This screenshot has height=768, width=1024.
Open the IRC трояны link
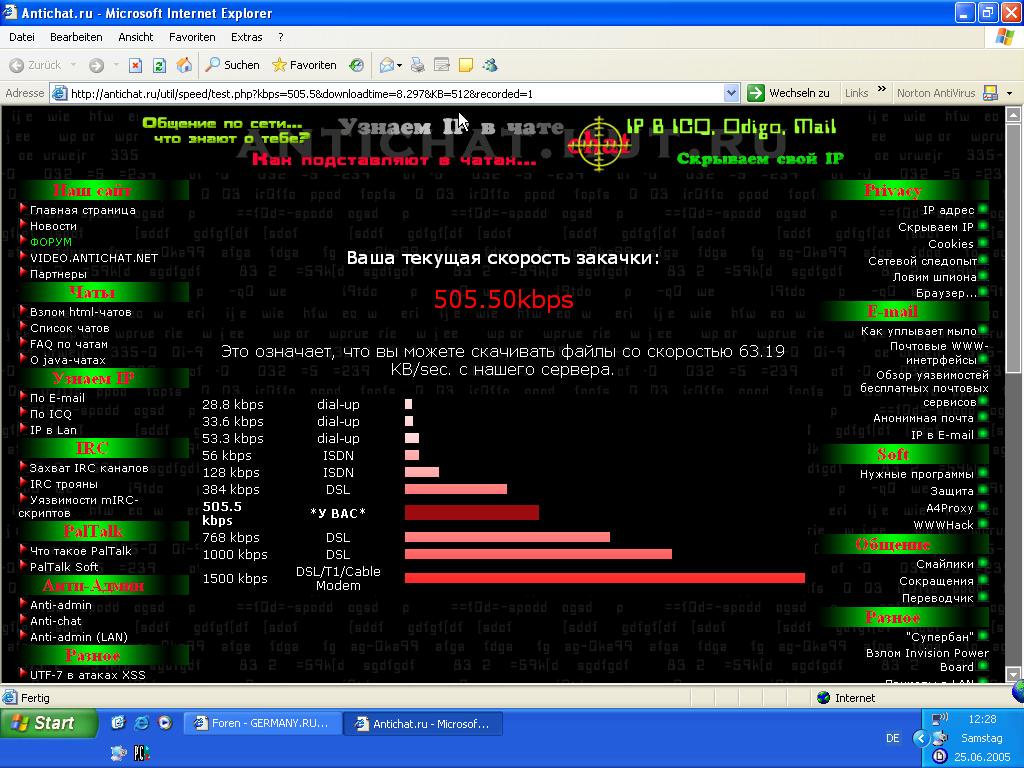tap(64, 484)
